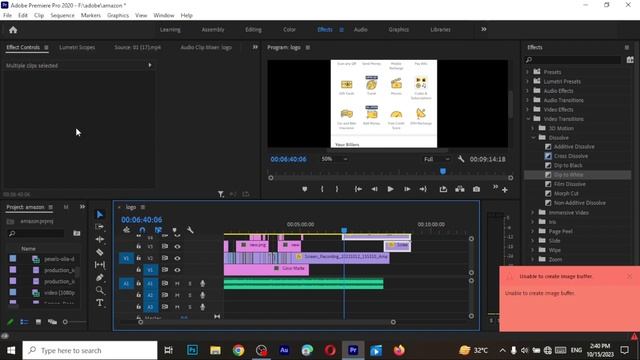Select the Pen tool
Viewport: 640px width, 360px height.
100,278
